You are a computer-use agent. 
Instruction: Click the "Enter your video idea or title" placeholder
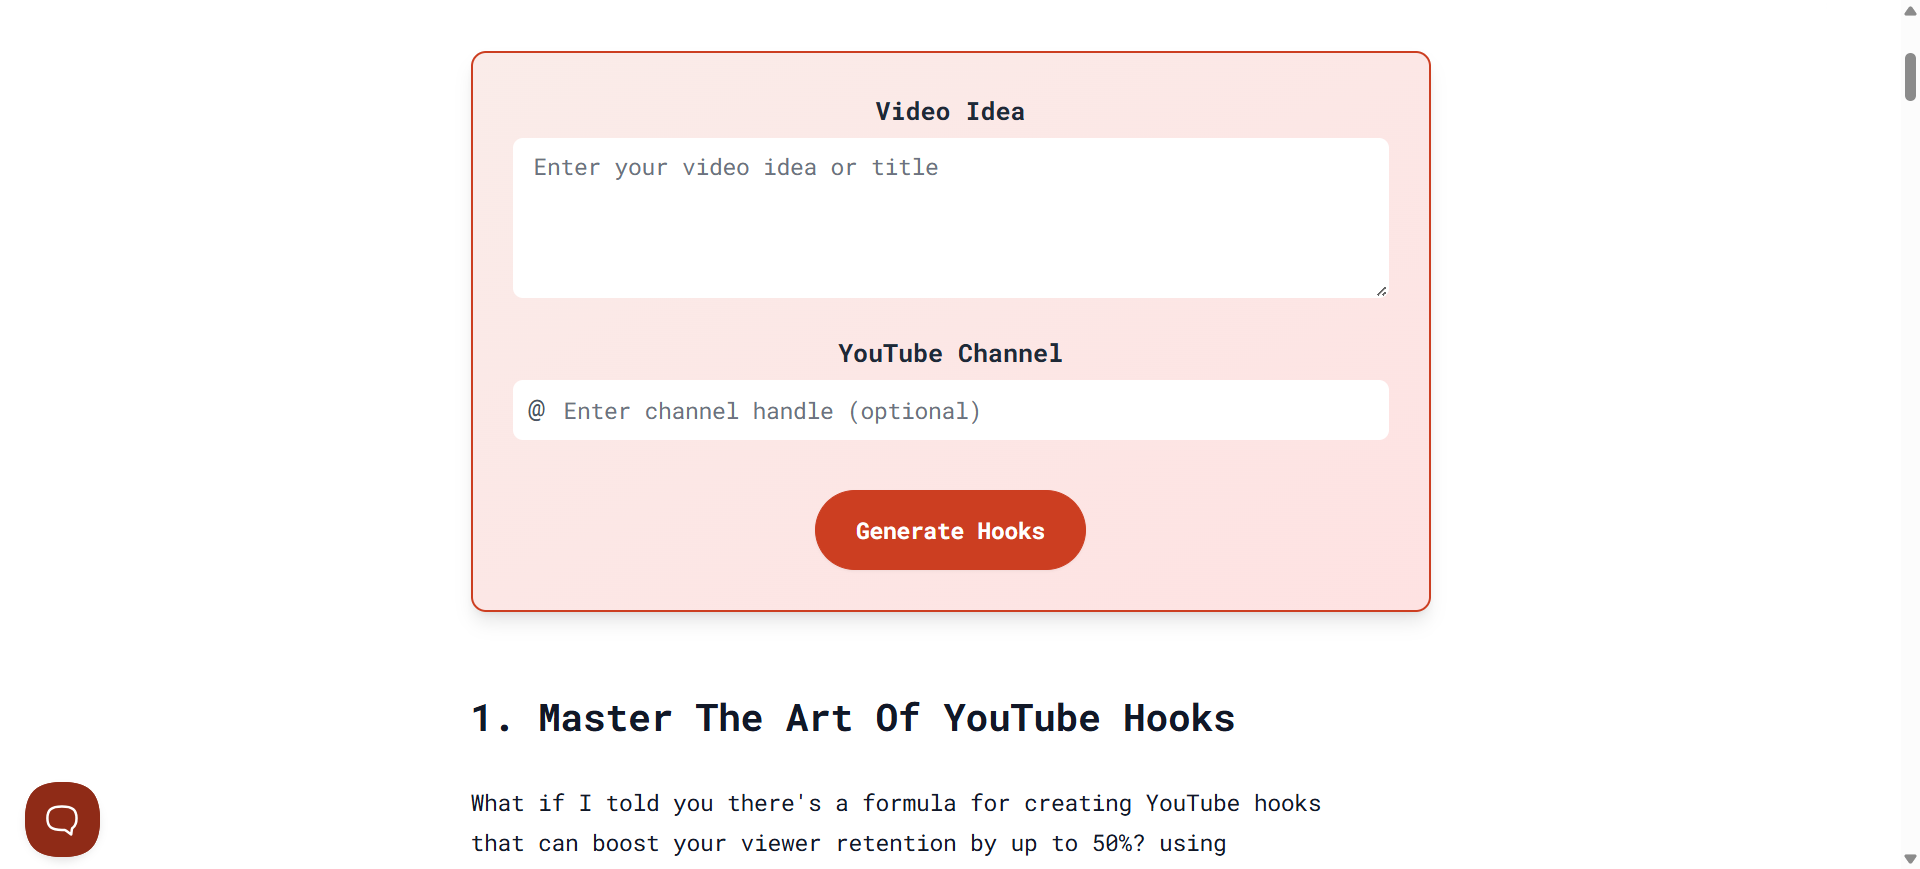(736, 167)
